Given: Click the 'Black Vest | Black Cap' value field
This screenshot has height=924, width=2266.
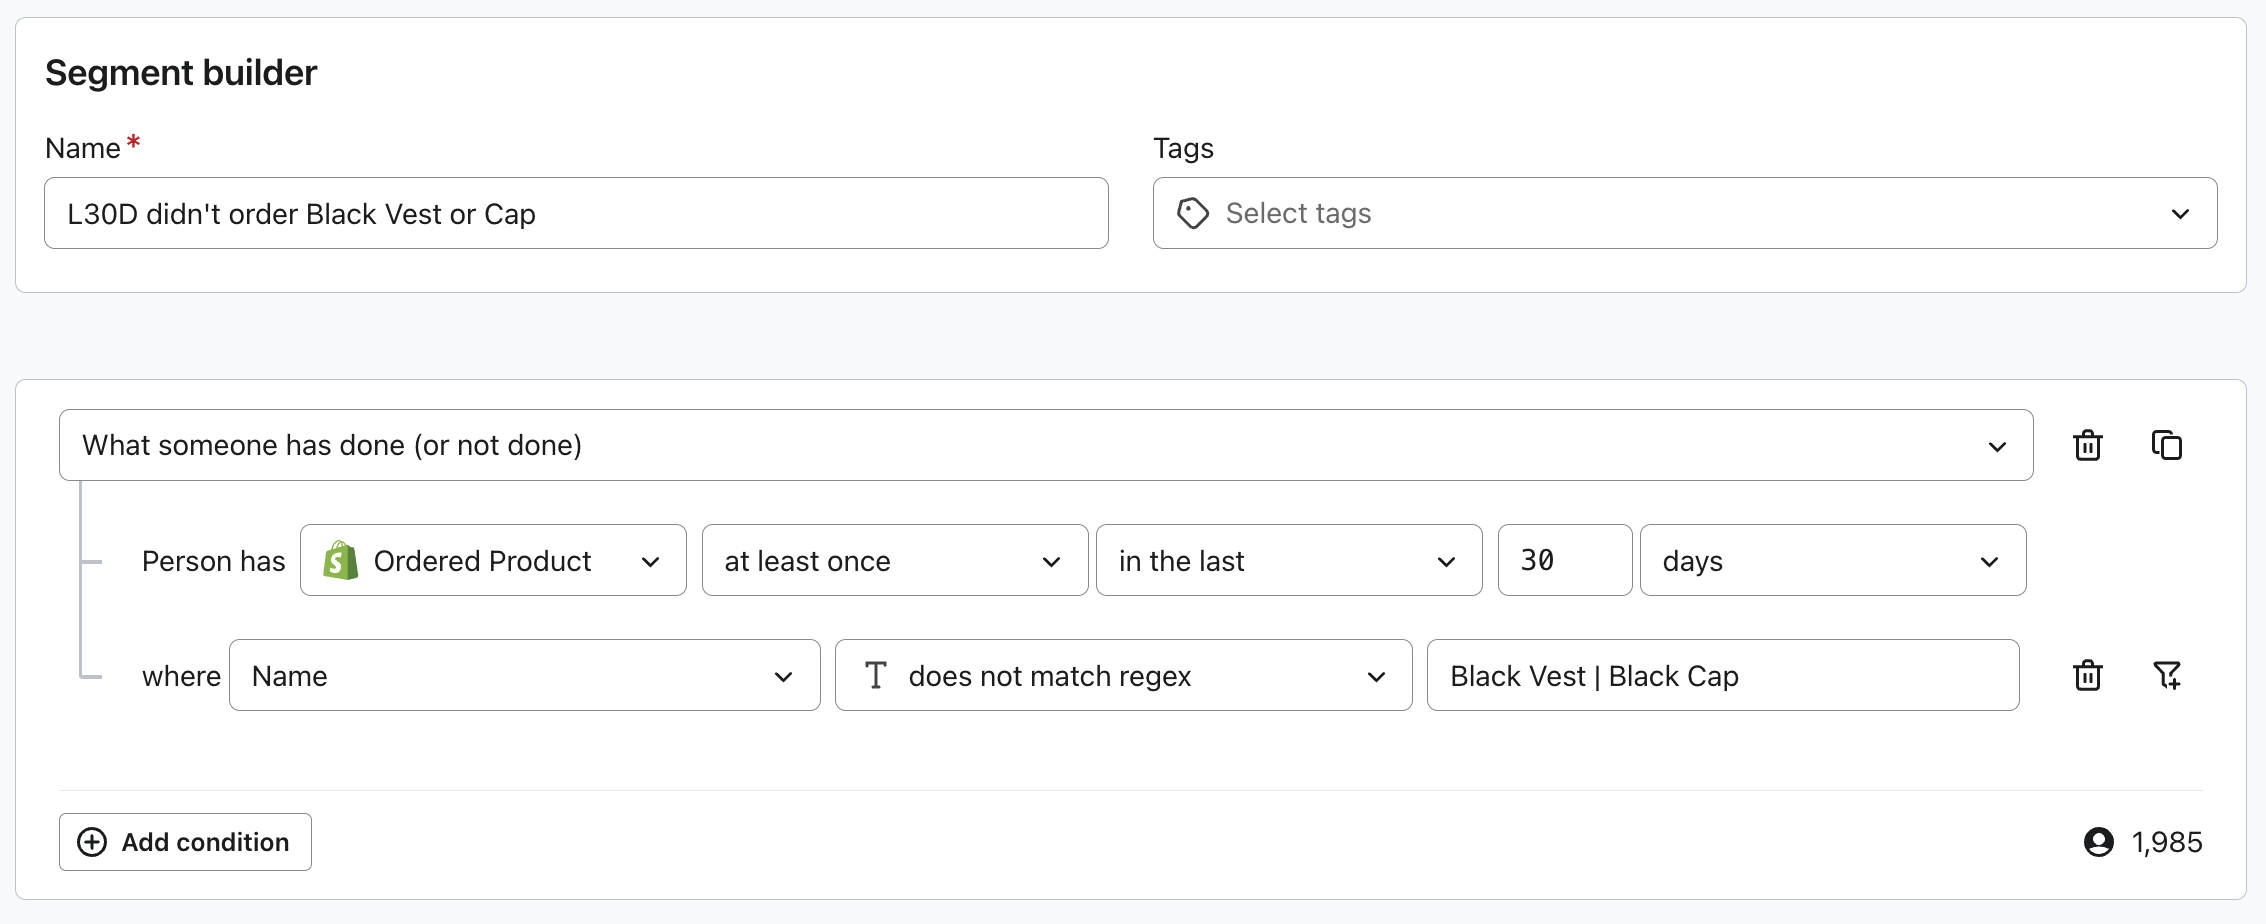Looking at the screenshot, I should point(1722,676).
